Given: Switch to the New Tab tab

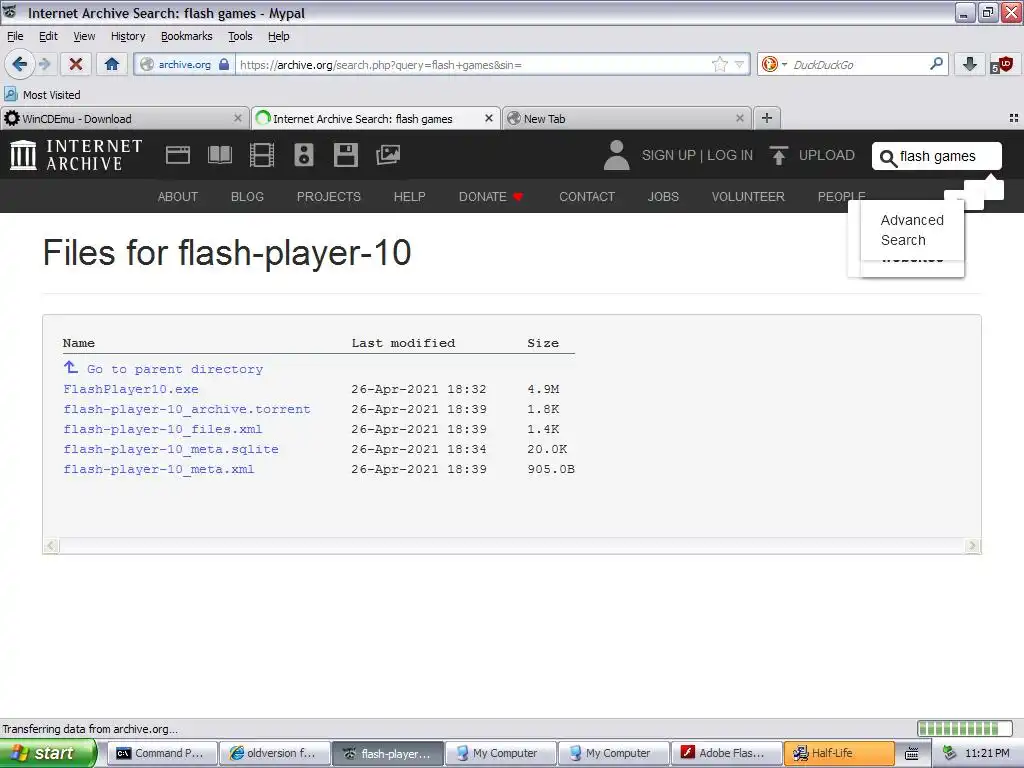Looking at the screenshot, I should [x=627, y=118].
